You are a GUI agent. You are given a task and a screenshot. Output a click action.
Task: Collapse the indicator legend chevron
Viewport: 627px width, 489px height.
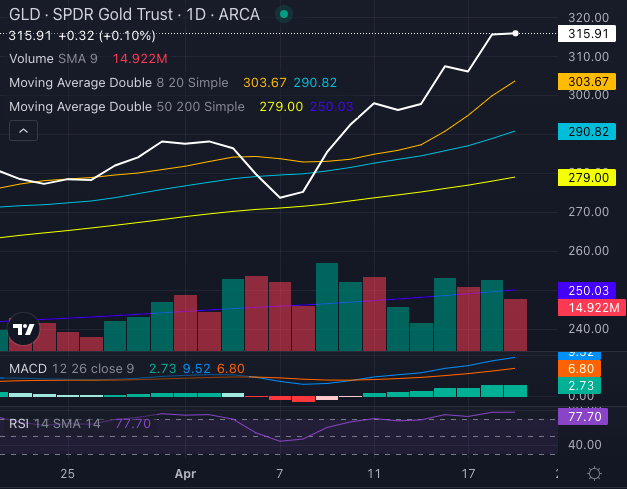pos(23,130)
